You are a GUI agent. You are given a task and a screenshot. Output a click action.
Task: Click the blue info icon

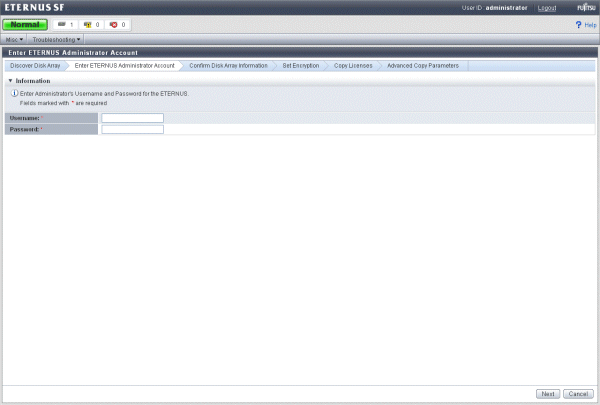pyautogui.click(x=15, y=93)
